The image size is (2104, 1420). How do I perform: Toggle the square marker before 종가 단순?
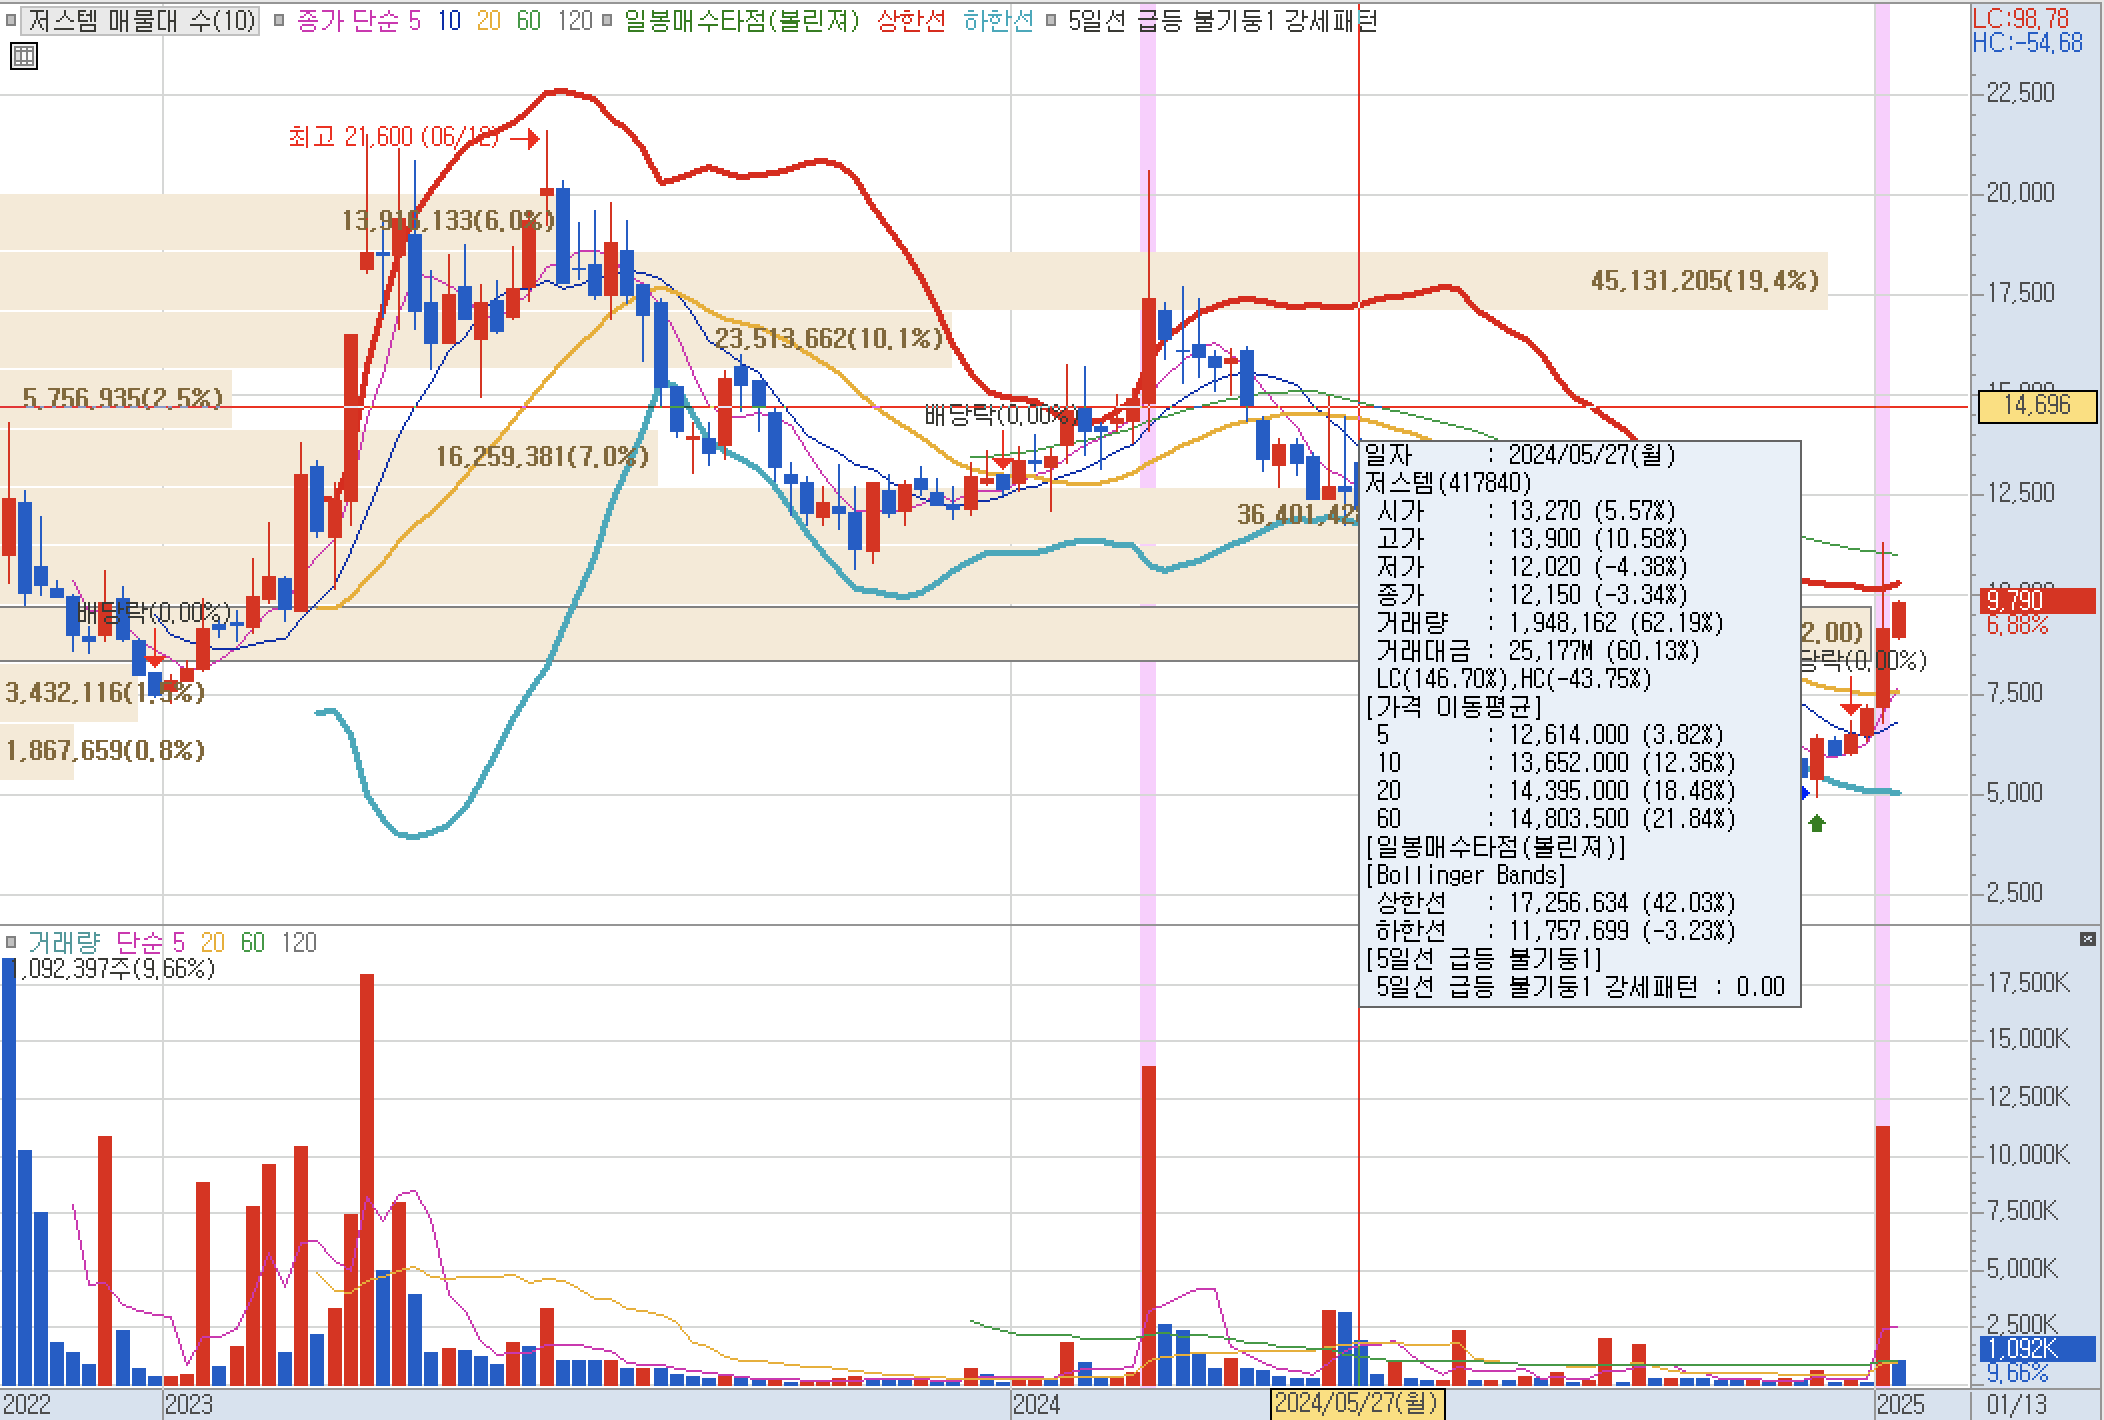pos(279,21)
